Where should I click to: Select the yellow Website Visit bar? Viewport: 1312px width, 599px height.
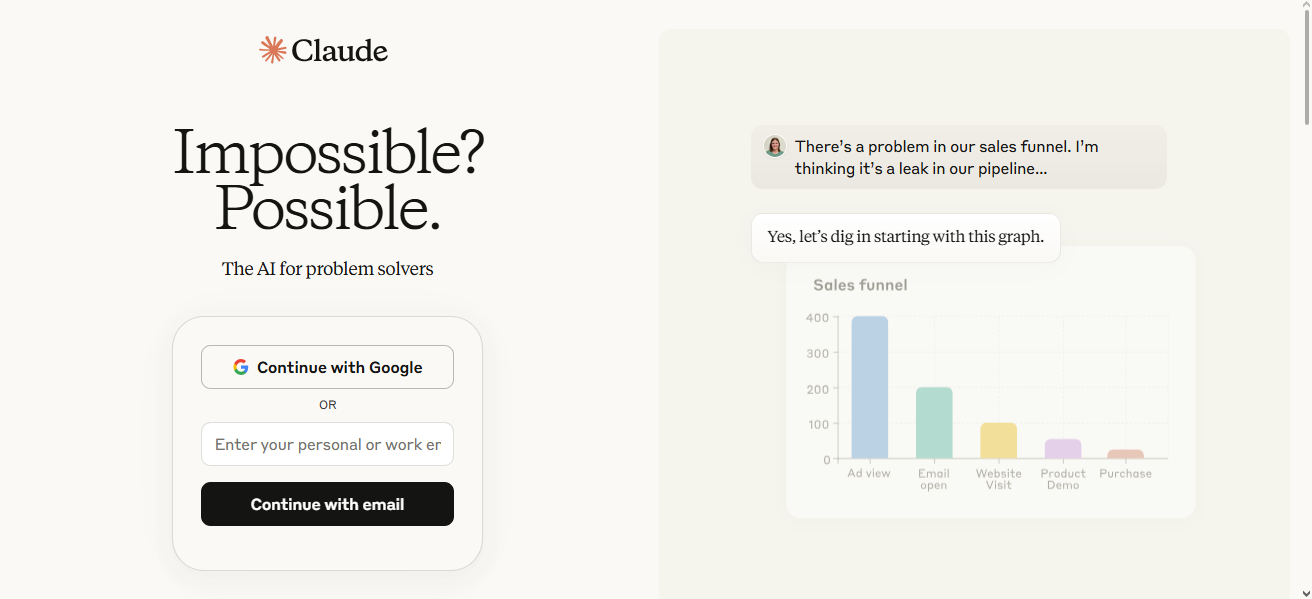tap(998, 441)
